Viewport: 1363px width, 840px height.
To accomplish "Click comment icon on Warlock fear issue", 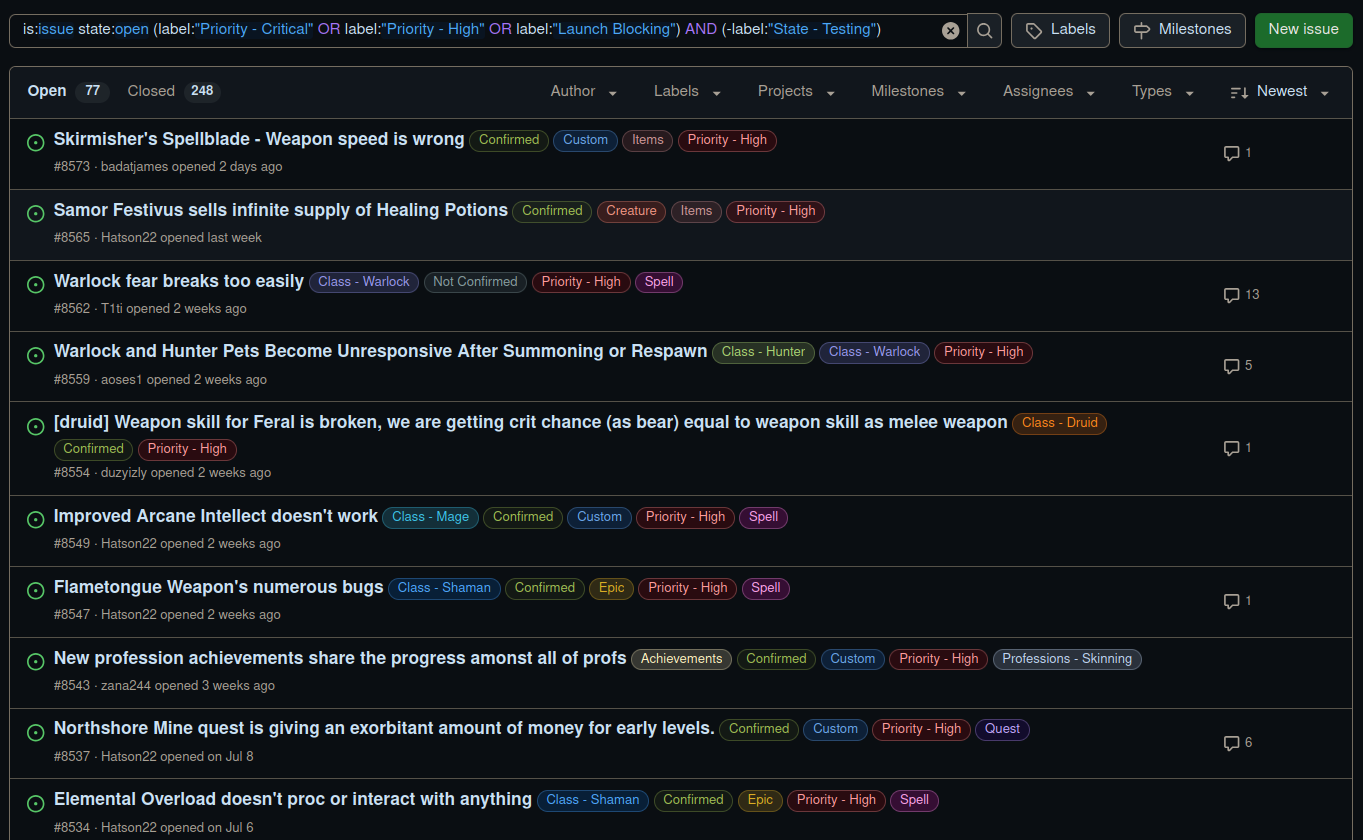I will click(1232, 295).
